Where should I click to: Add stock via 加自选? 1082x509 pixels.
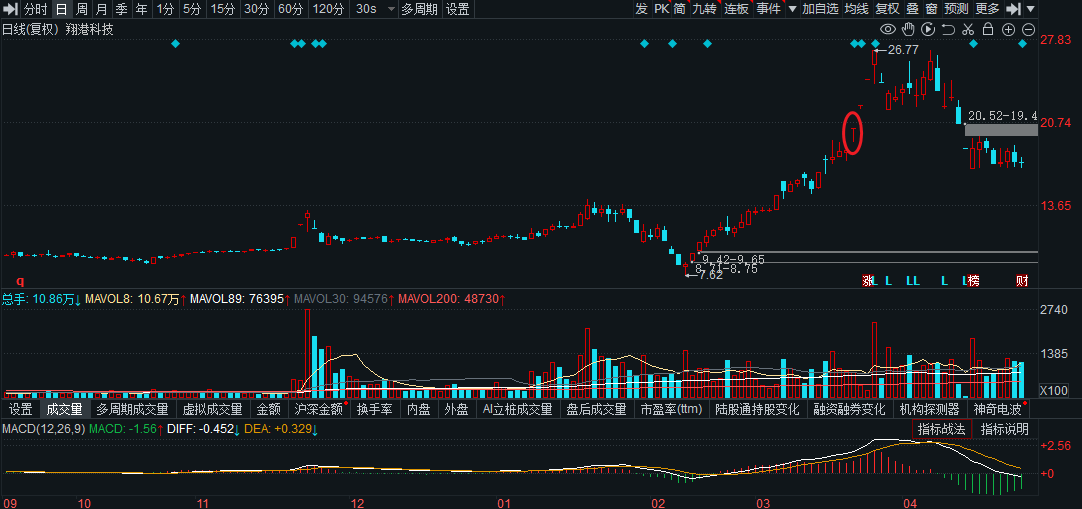pos(820,9)
